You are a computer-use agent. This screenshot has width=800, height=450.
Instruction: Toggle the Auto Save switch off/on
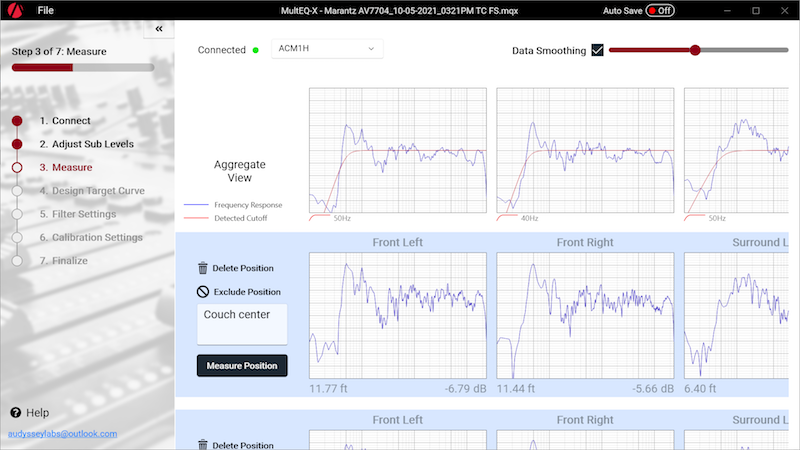[660, 10]
